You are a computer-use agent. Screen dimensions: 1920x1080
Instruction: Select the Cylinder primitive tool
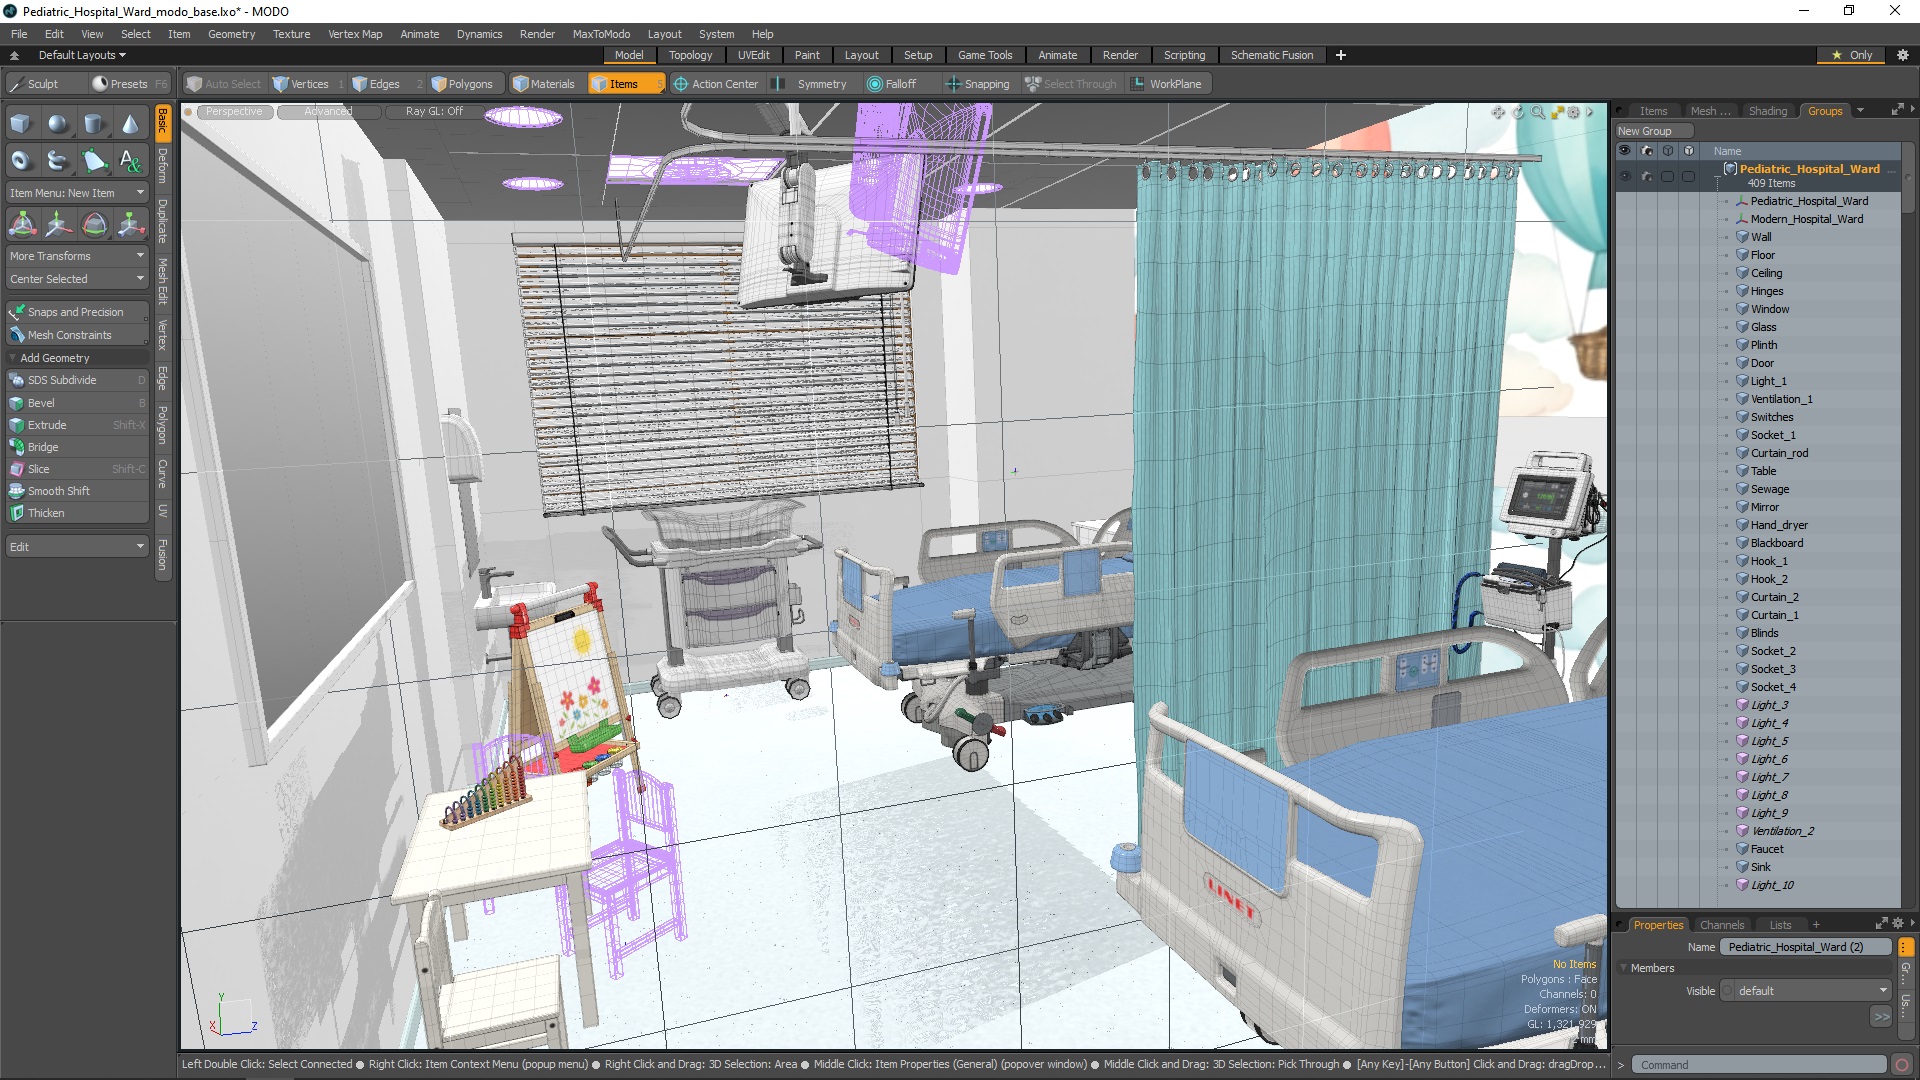[94, 124]
